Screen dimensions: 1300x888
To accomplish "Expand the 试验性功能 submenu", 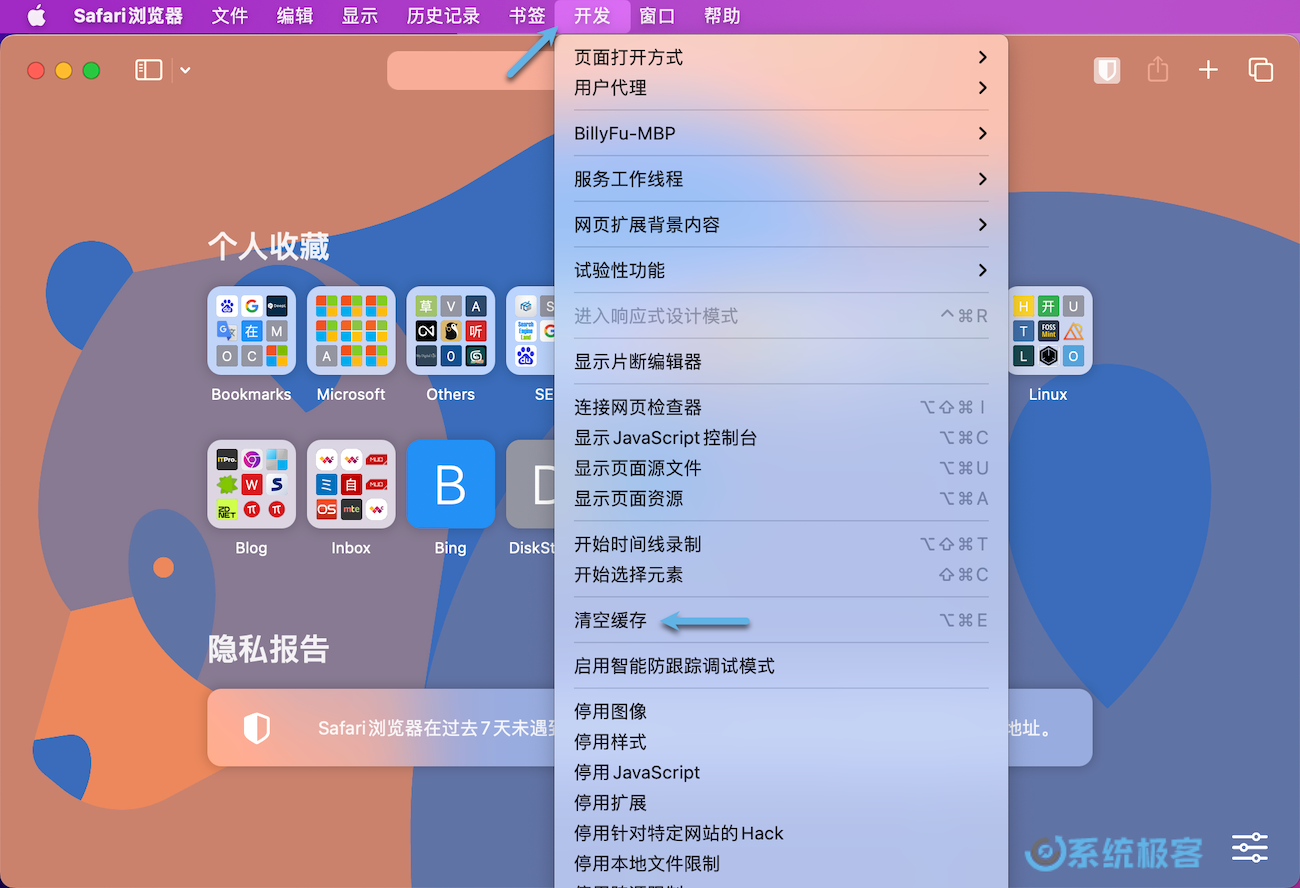I will tap(618, 270).
